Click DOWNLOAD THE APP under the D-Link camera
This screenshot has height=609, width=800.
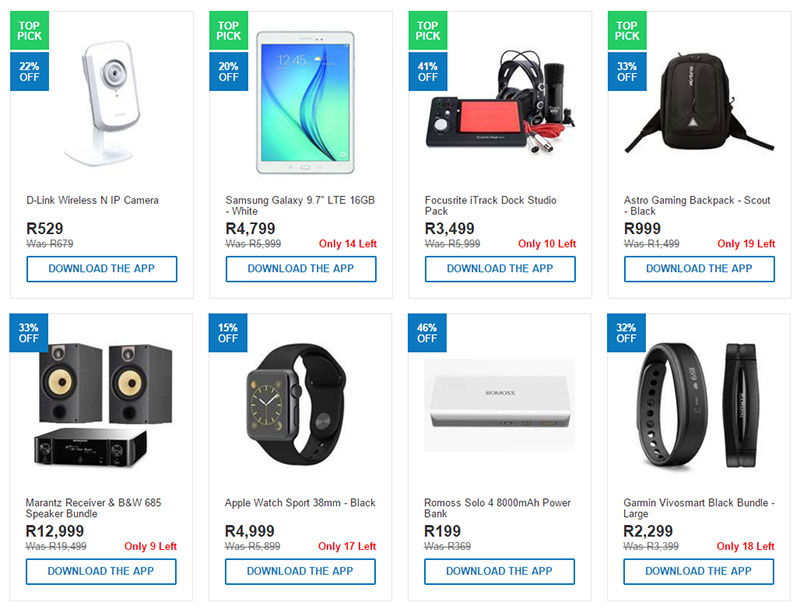point(100,269)
